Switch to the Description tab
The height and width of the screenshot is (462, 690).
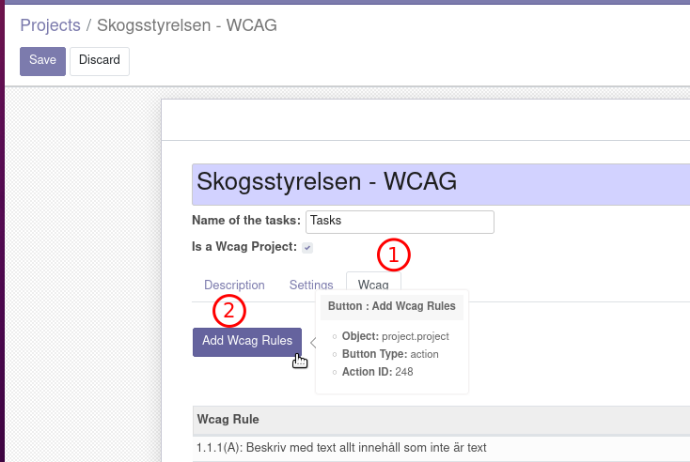click(x=234, y=285)
